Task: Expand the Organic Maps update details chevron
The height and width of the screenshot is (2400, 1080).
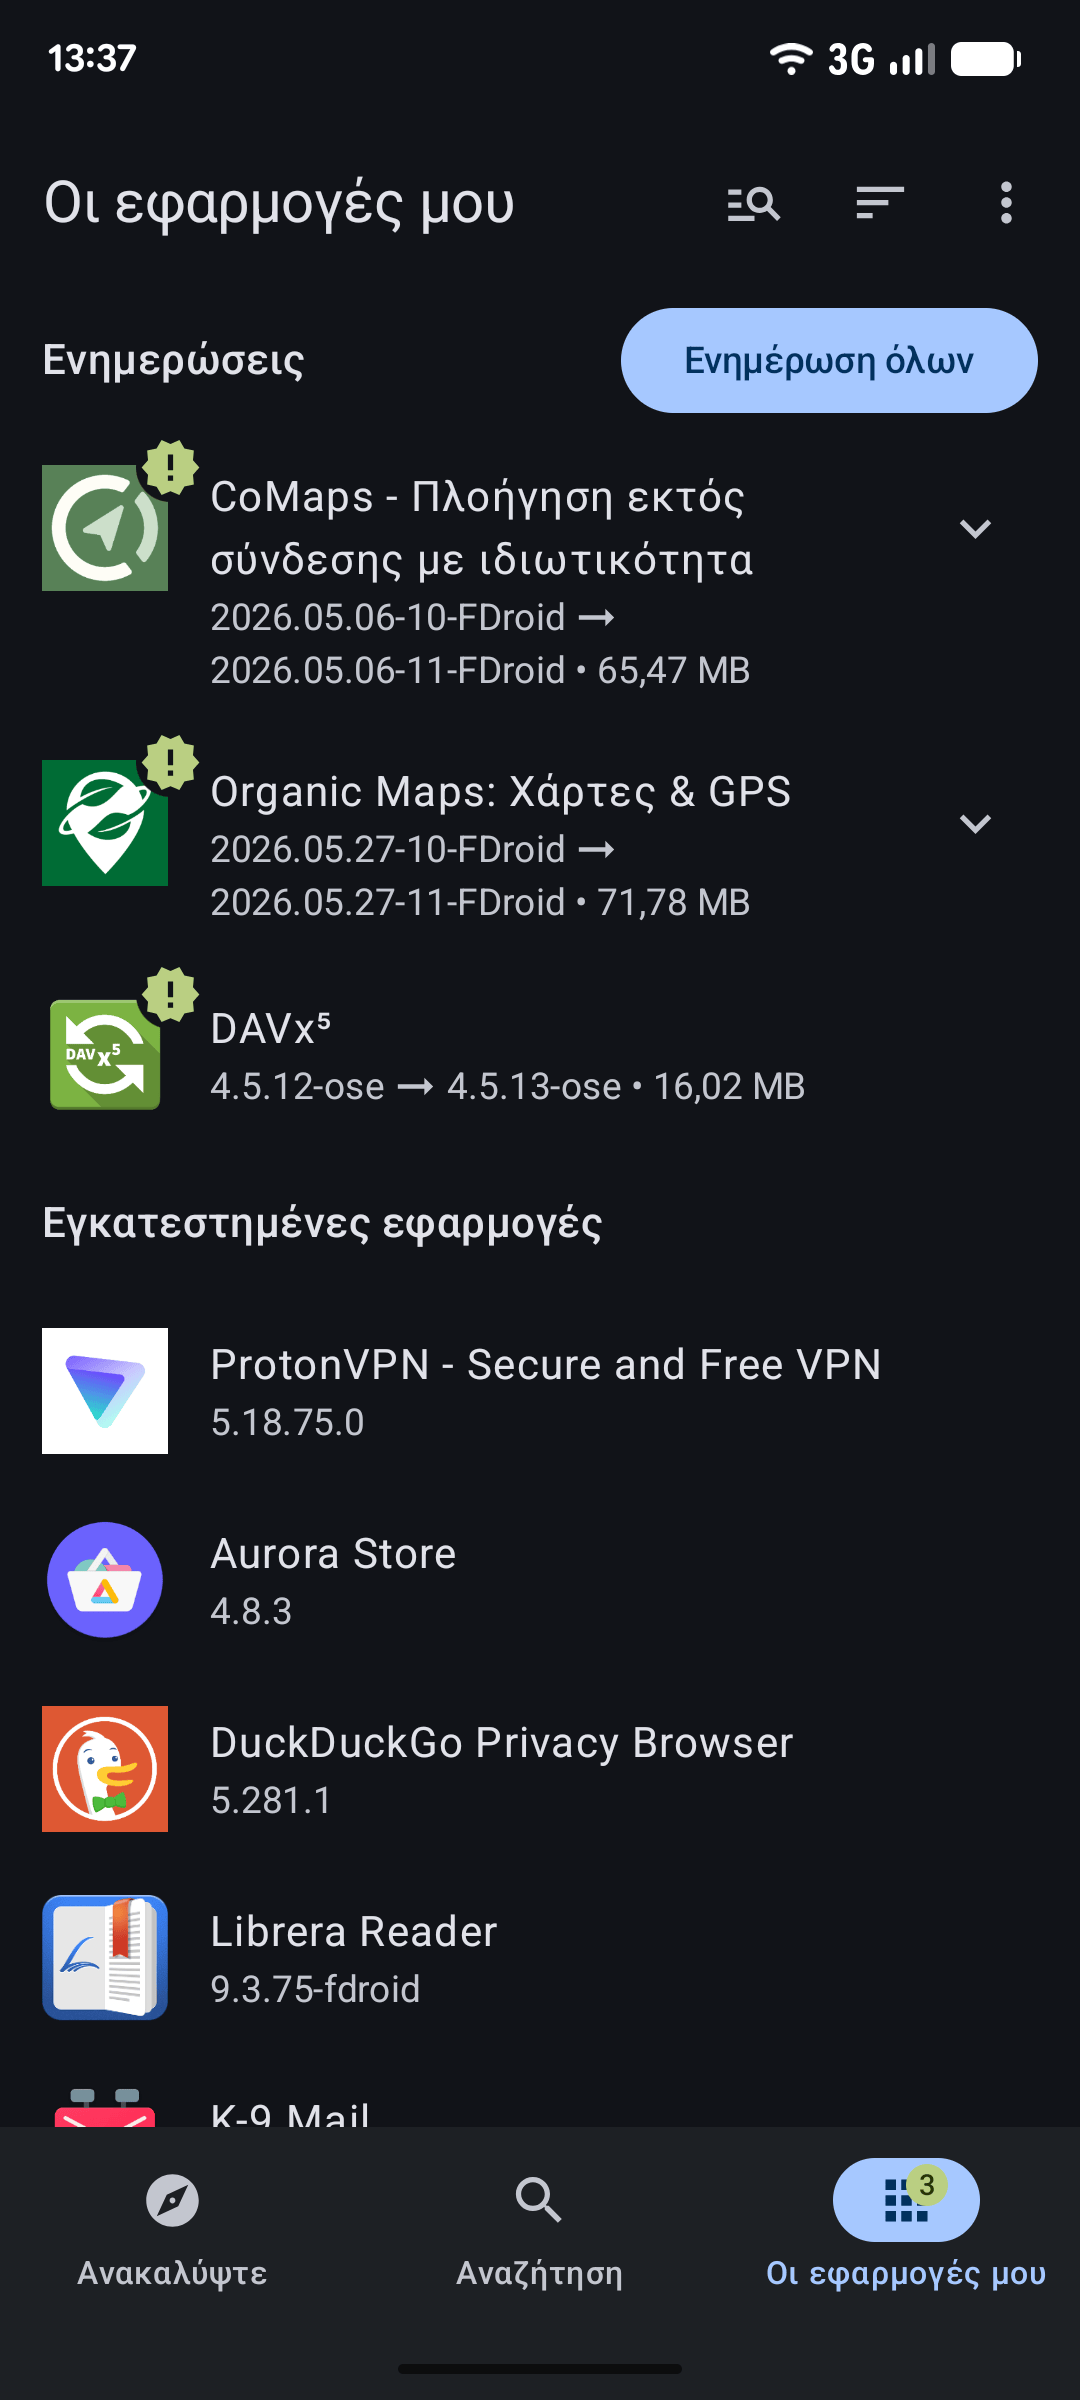Action: pos(975,824)
